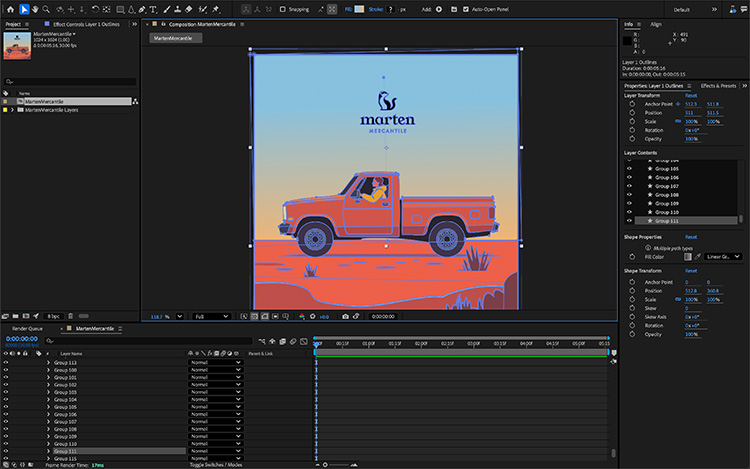
Task: Uncheck the Auto-Open Panel checkbox
Action: click(x=466, y=9)
